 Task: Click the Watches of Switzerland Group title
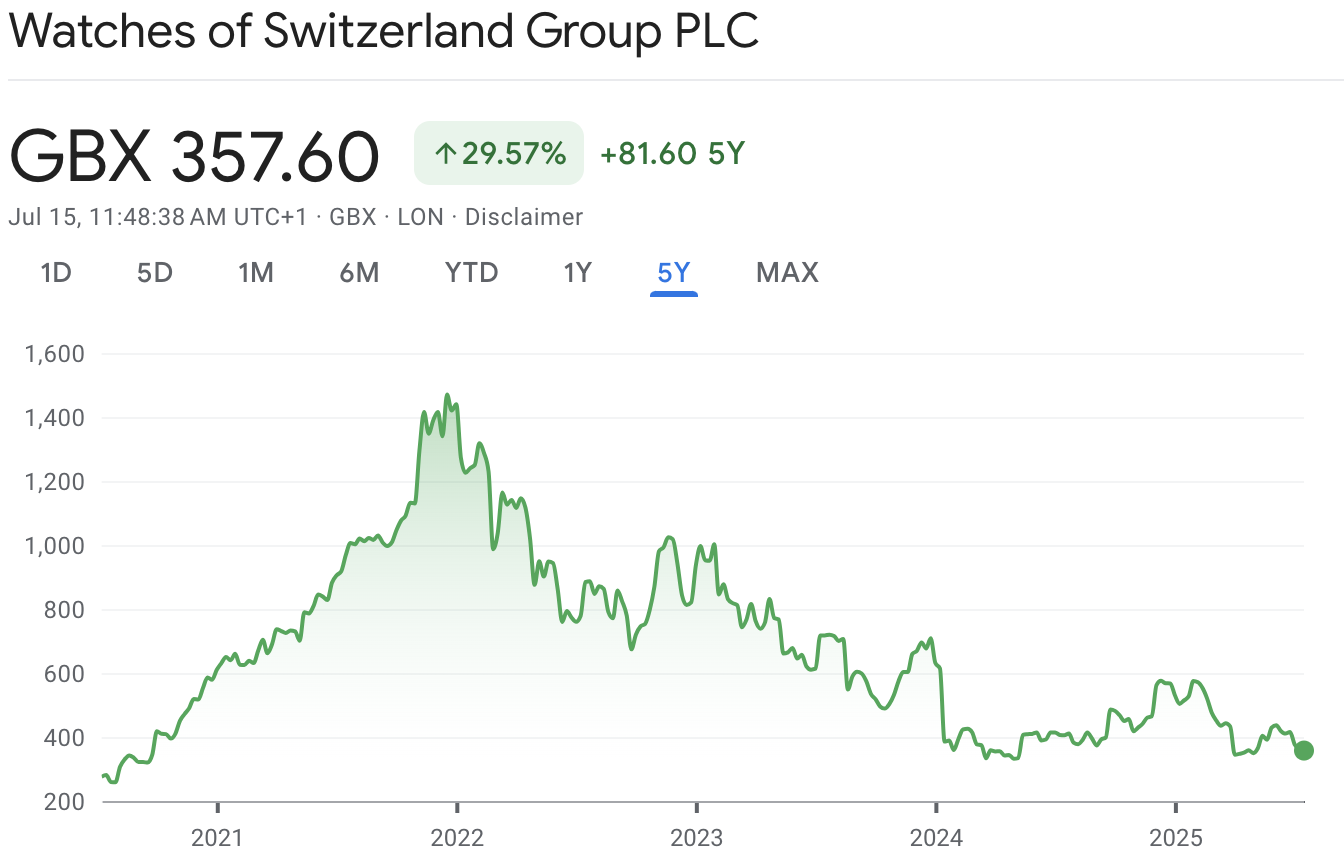[x=384, y=32]
